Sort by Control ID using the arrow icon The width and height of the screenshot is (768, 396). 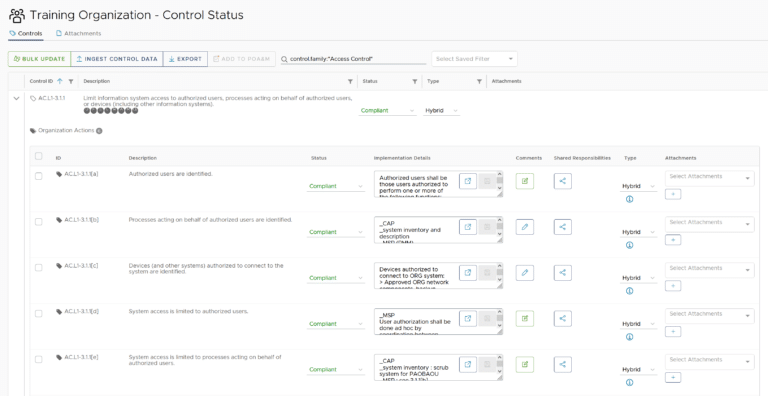60,81
